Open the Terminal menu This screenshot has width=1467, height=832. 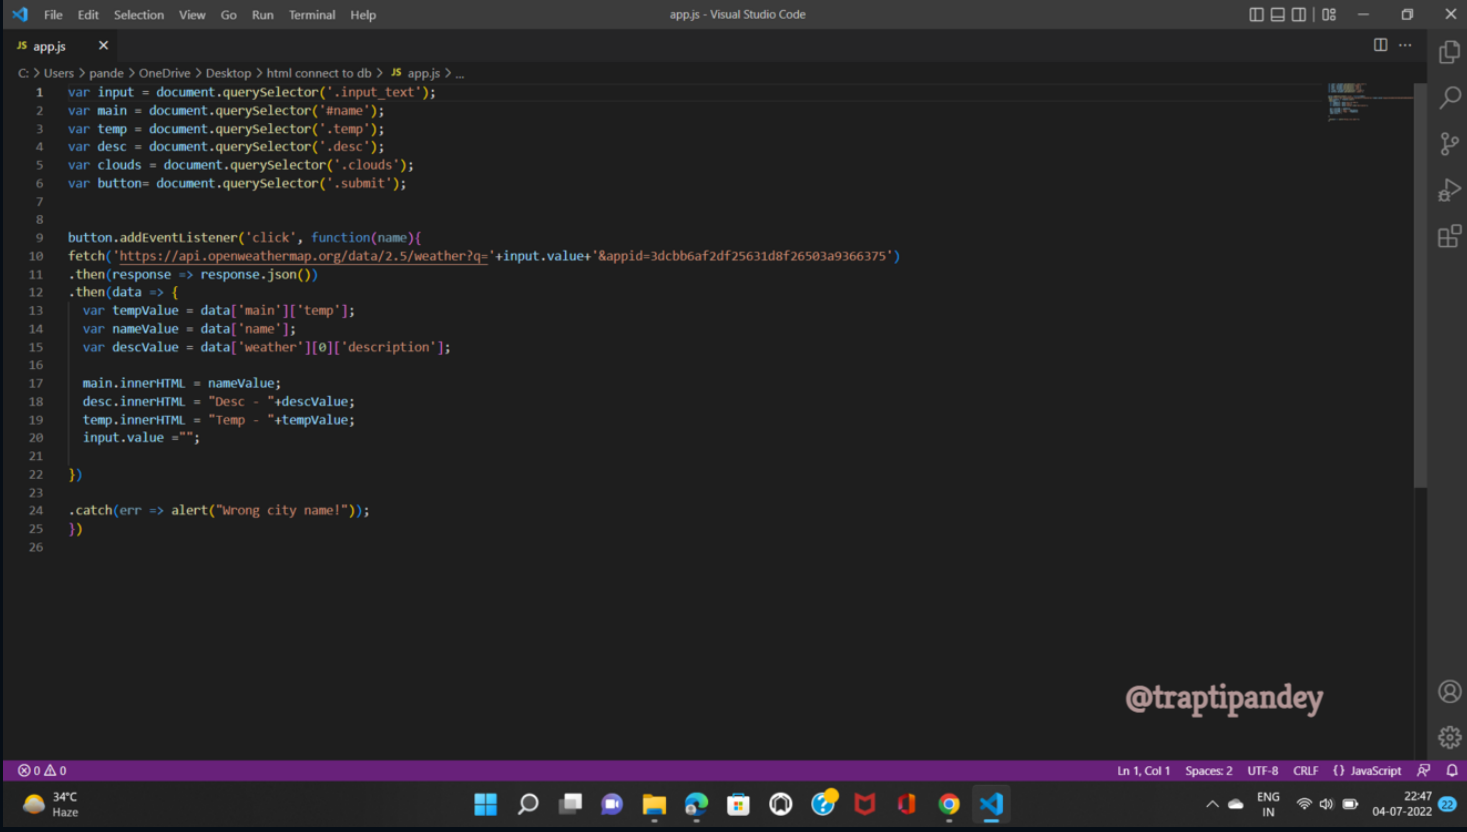tap(312, 15)
